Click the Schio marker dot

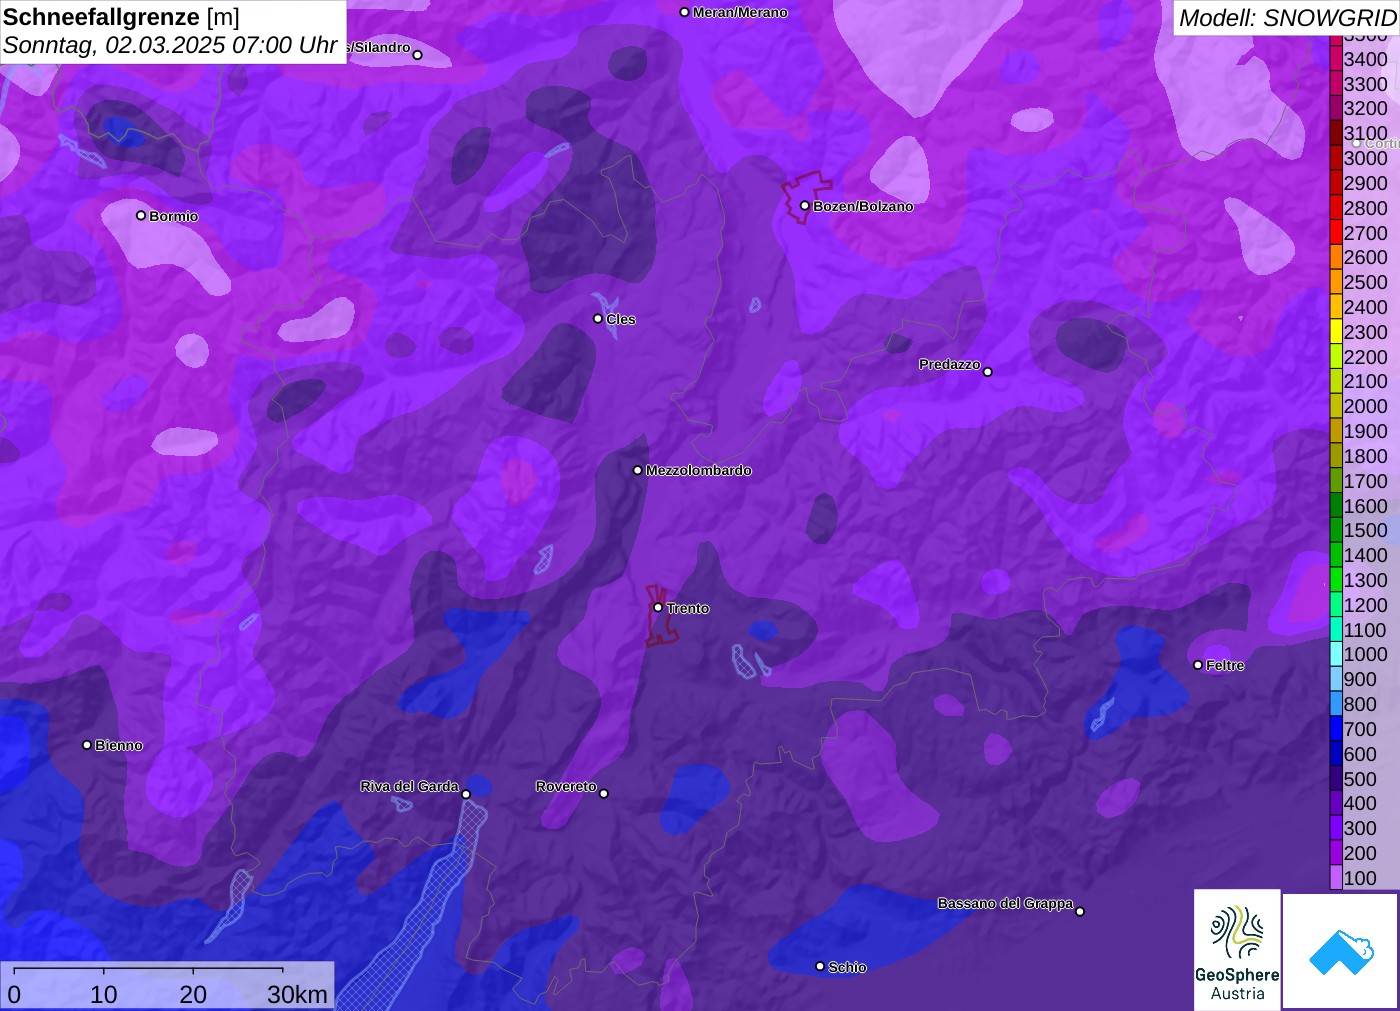[x=820, y=966]
